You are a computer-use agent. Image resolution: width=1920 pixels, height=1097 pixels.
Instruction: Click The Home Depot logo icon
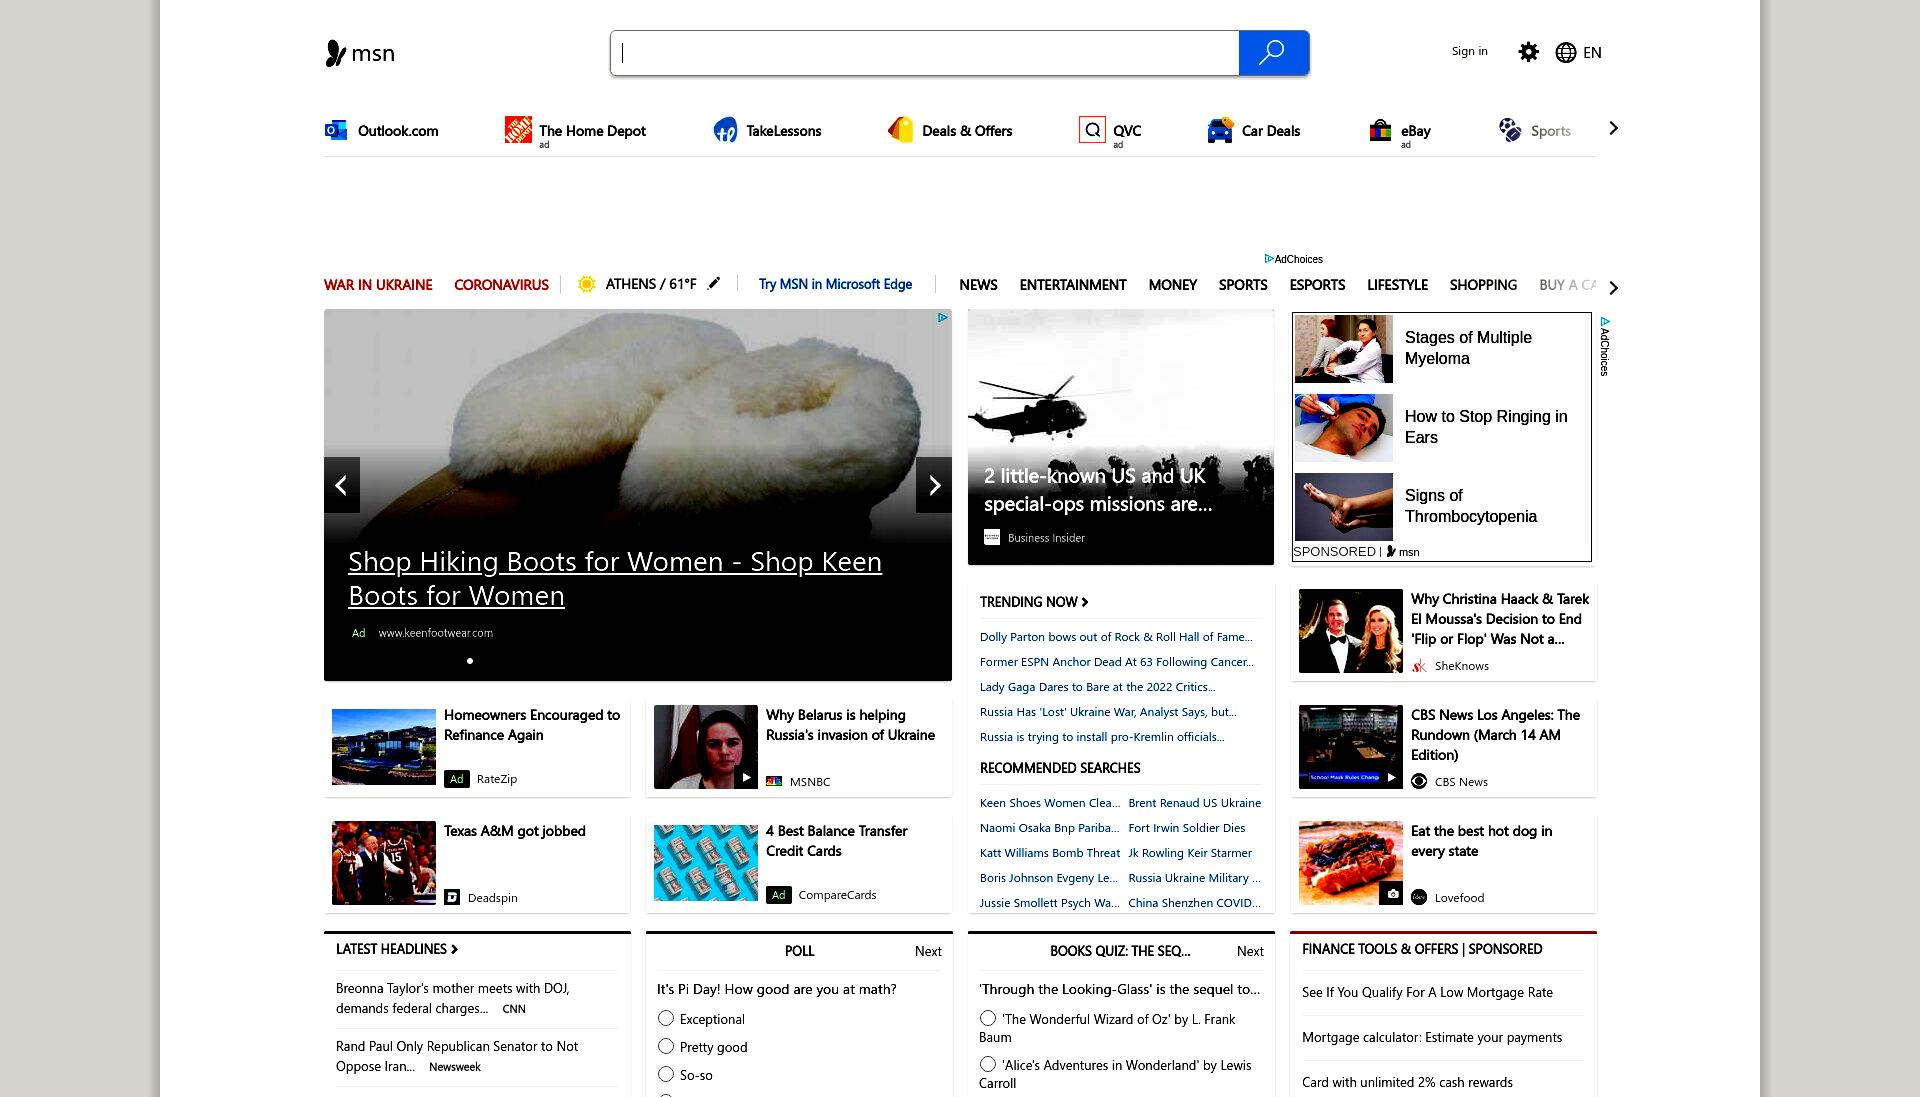tap(518, 130)
